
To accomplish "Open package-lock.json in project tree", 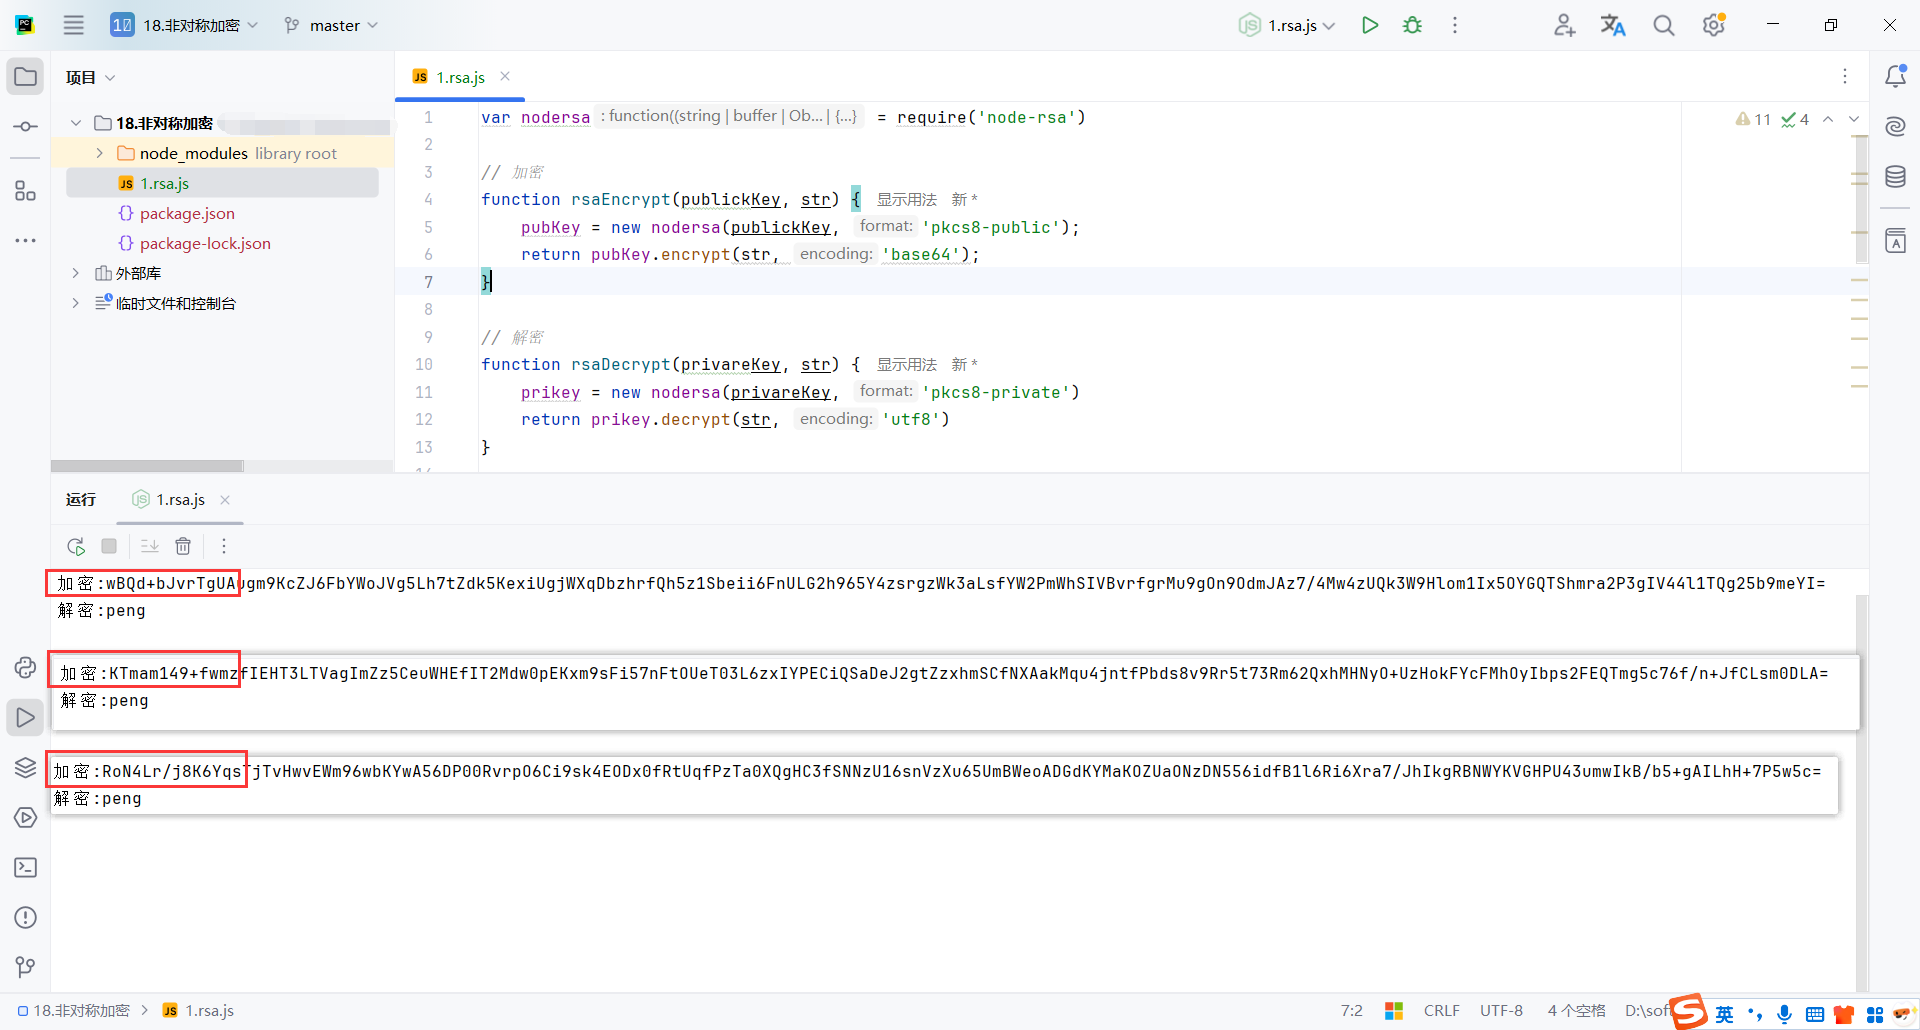I will click(205, 243).
